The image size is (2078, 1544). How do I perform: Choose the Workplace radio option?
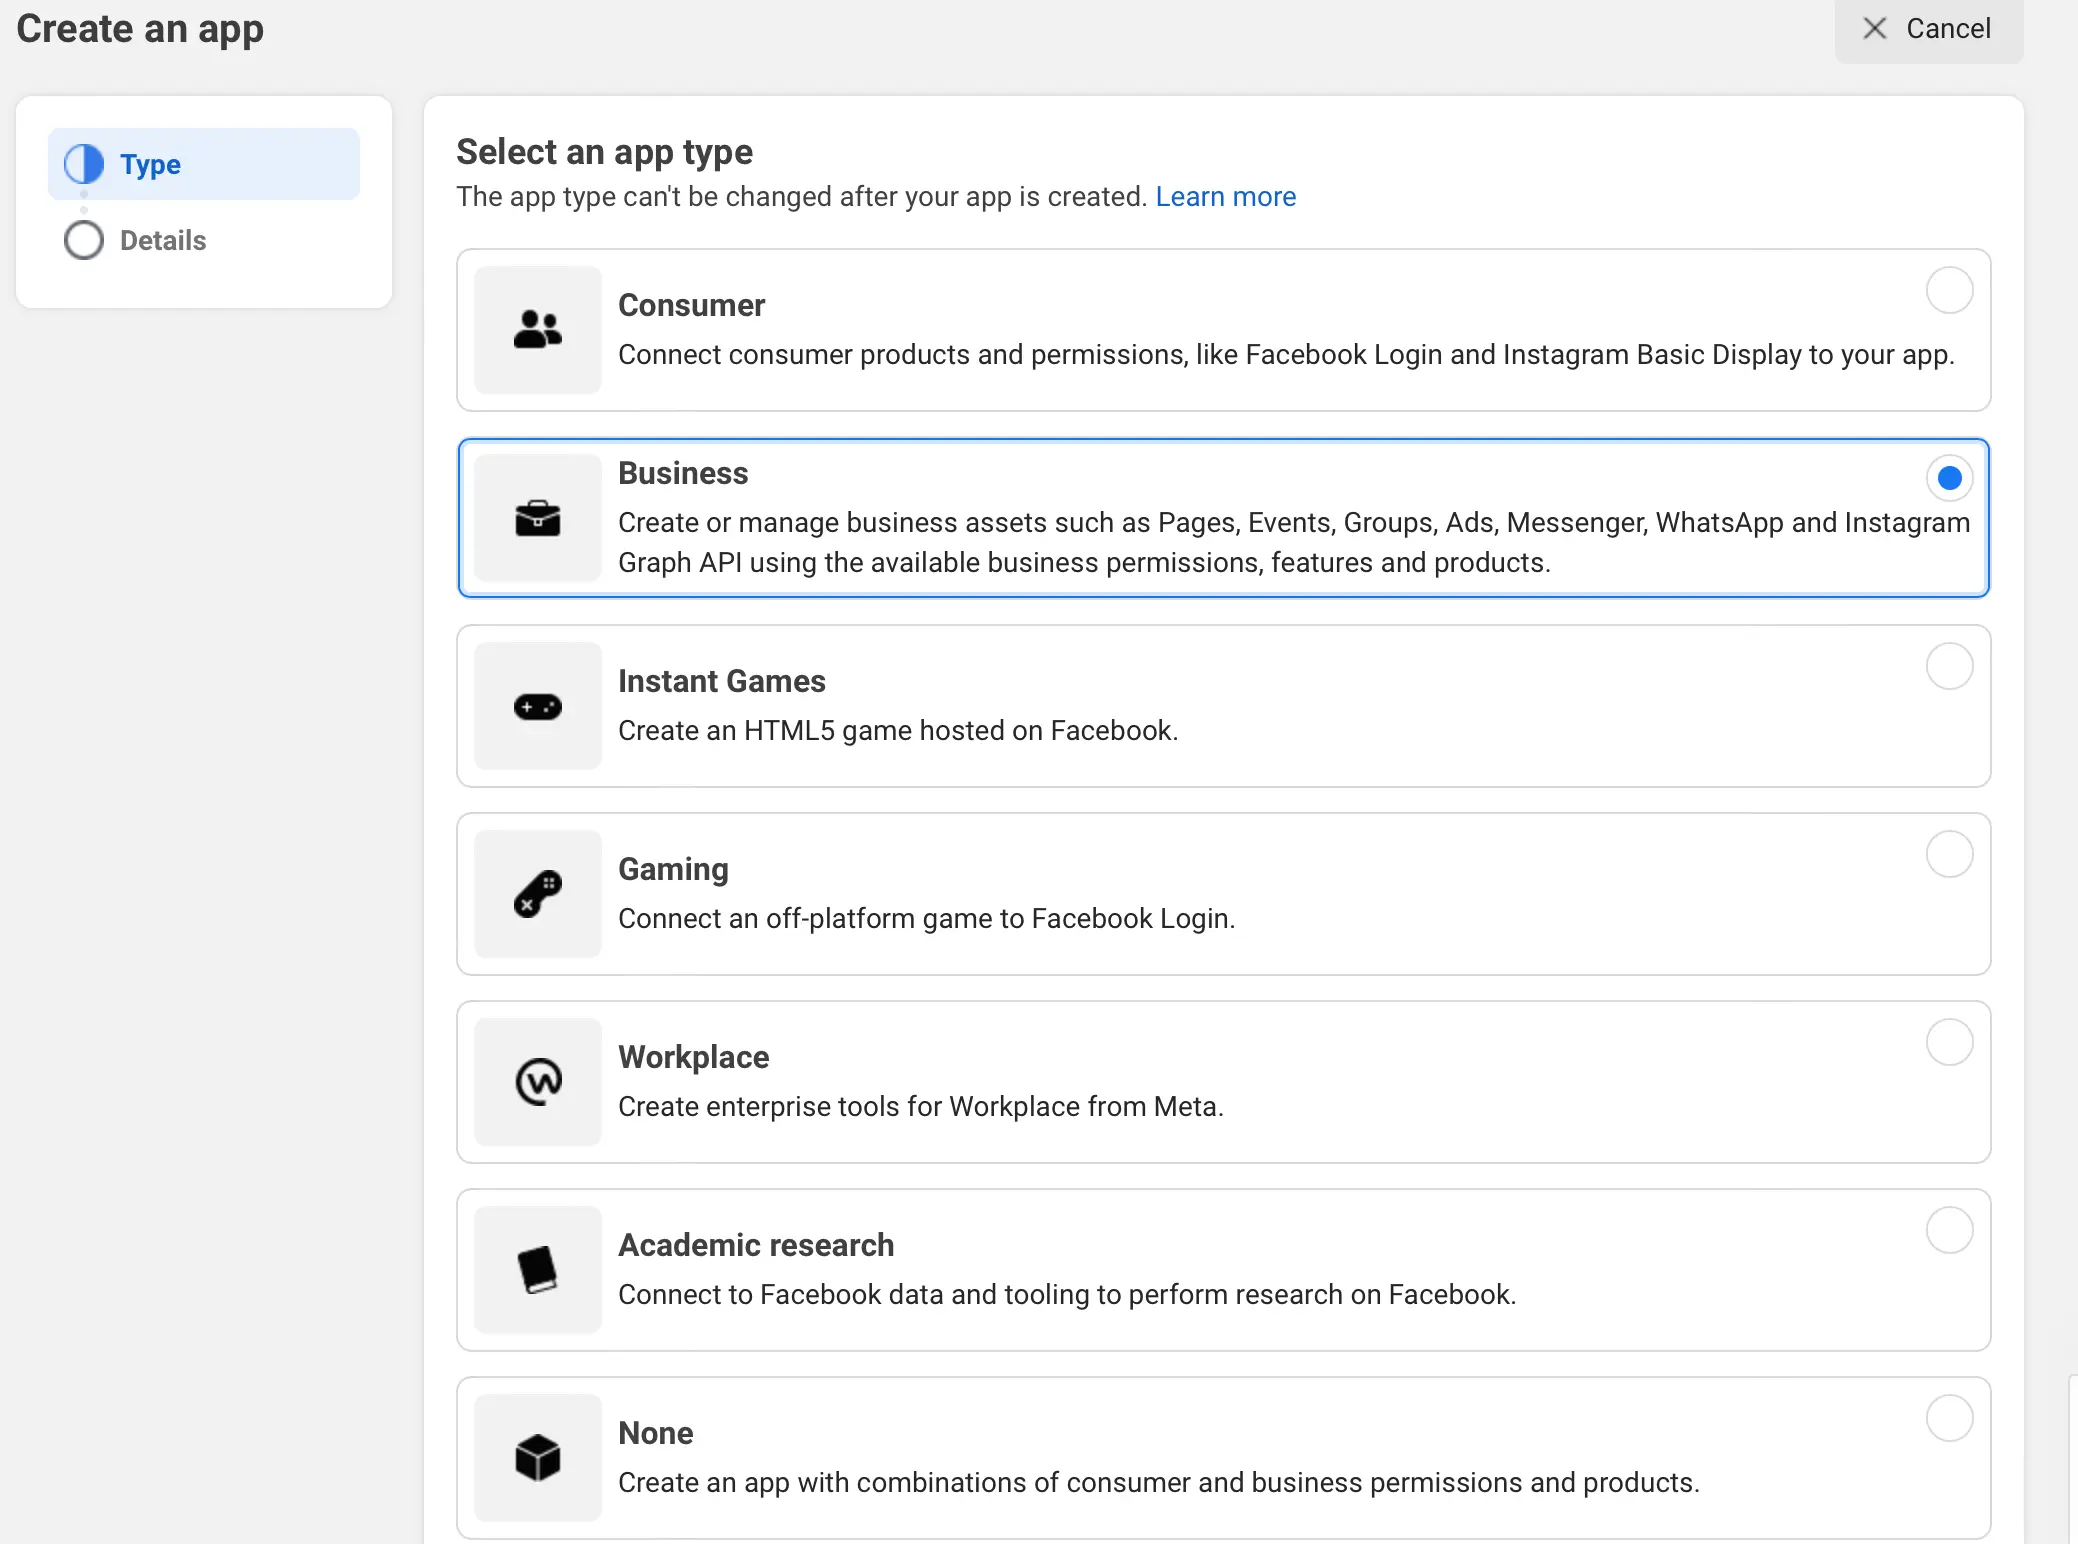coord(1948,1042)
